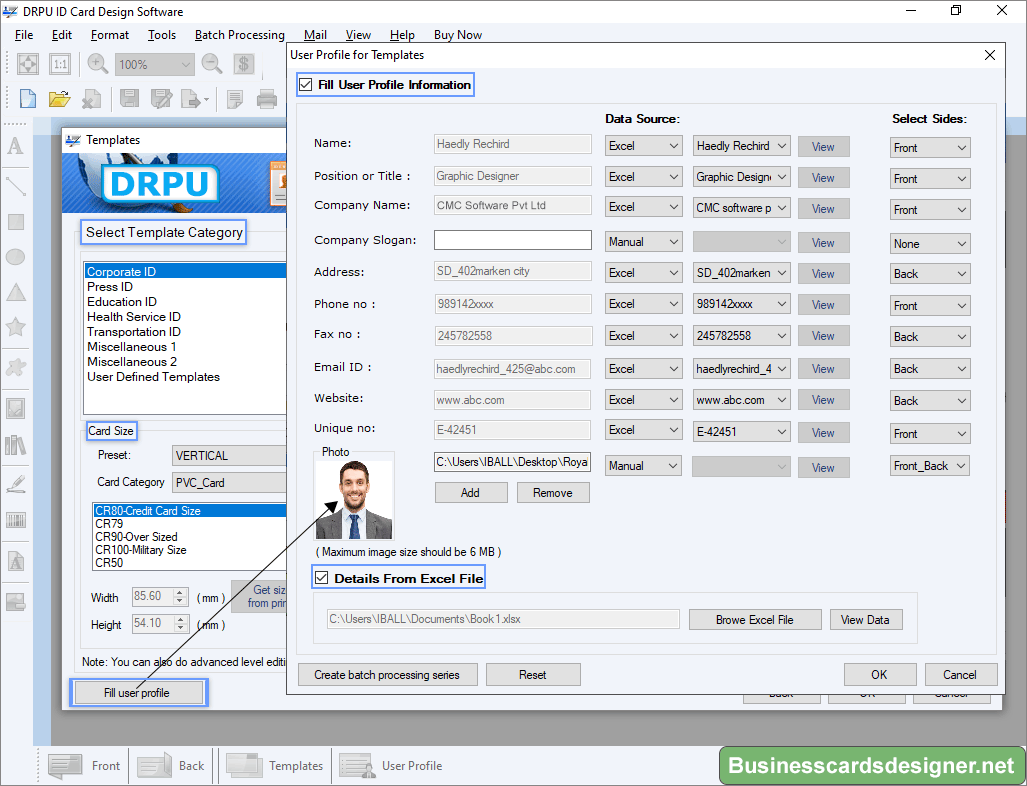Screen dimensions: 1027x786
Task: Click Browe Excel File button
Action: [755, 620]
